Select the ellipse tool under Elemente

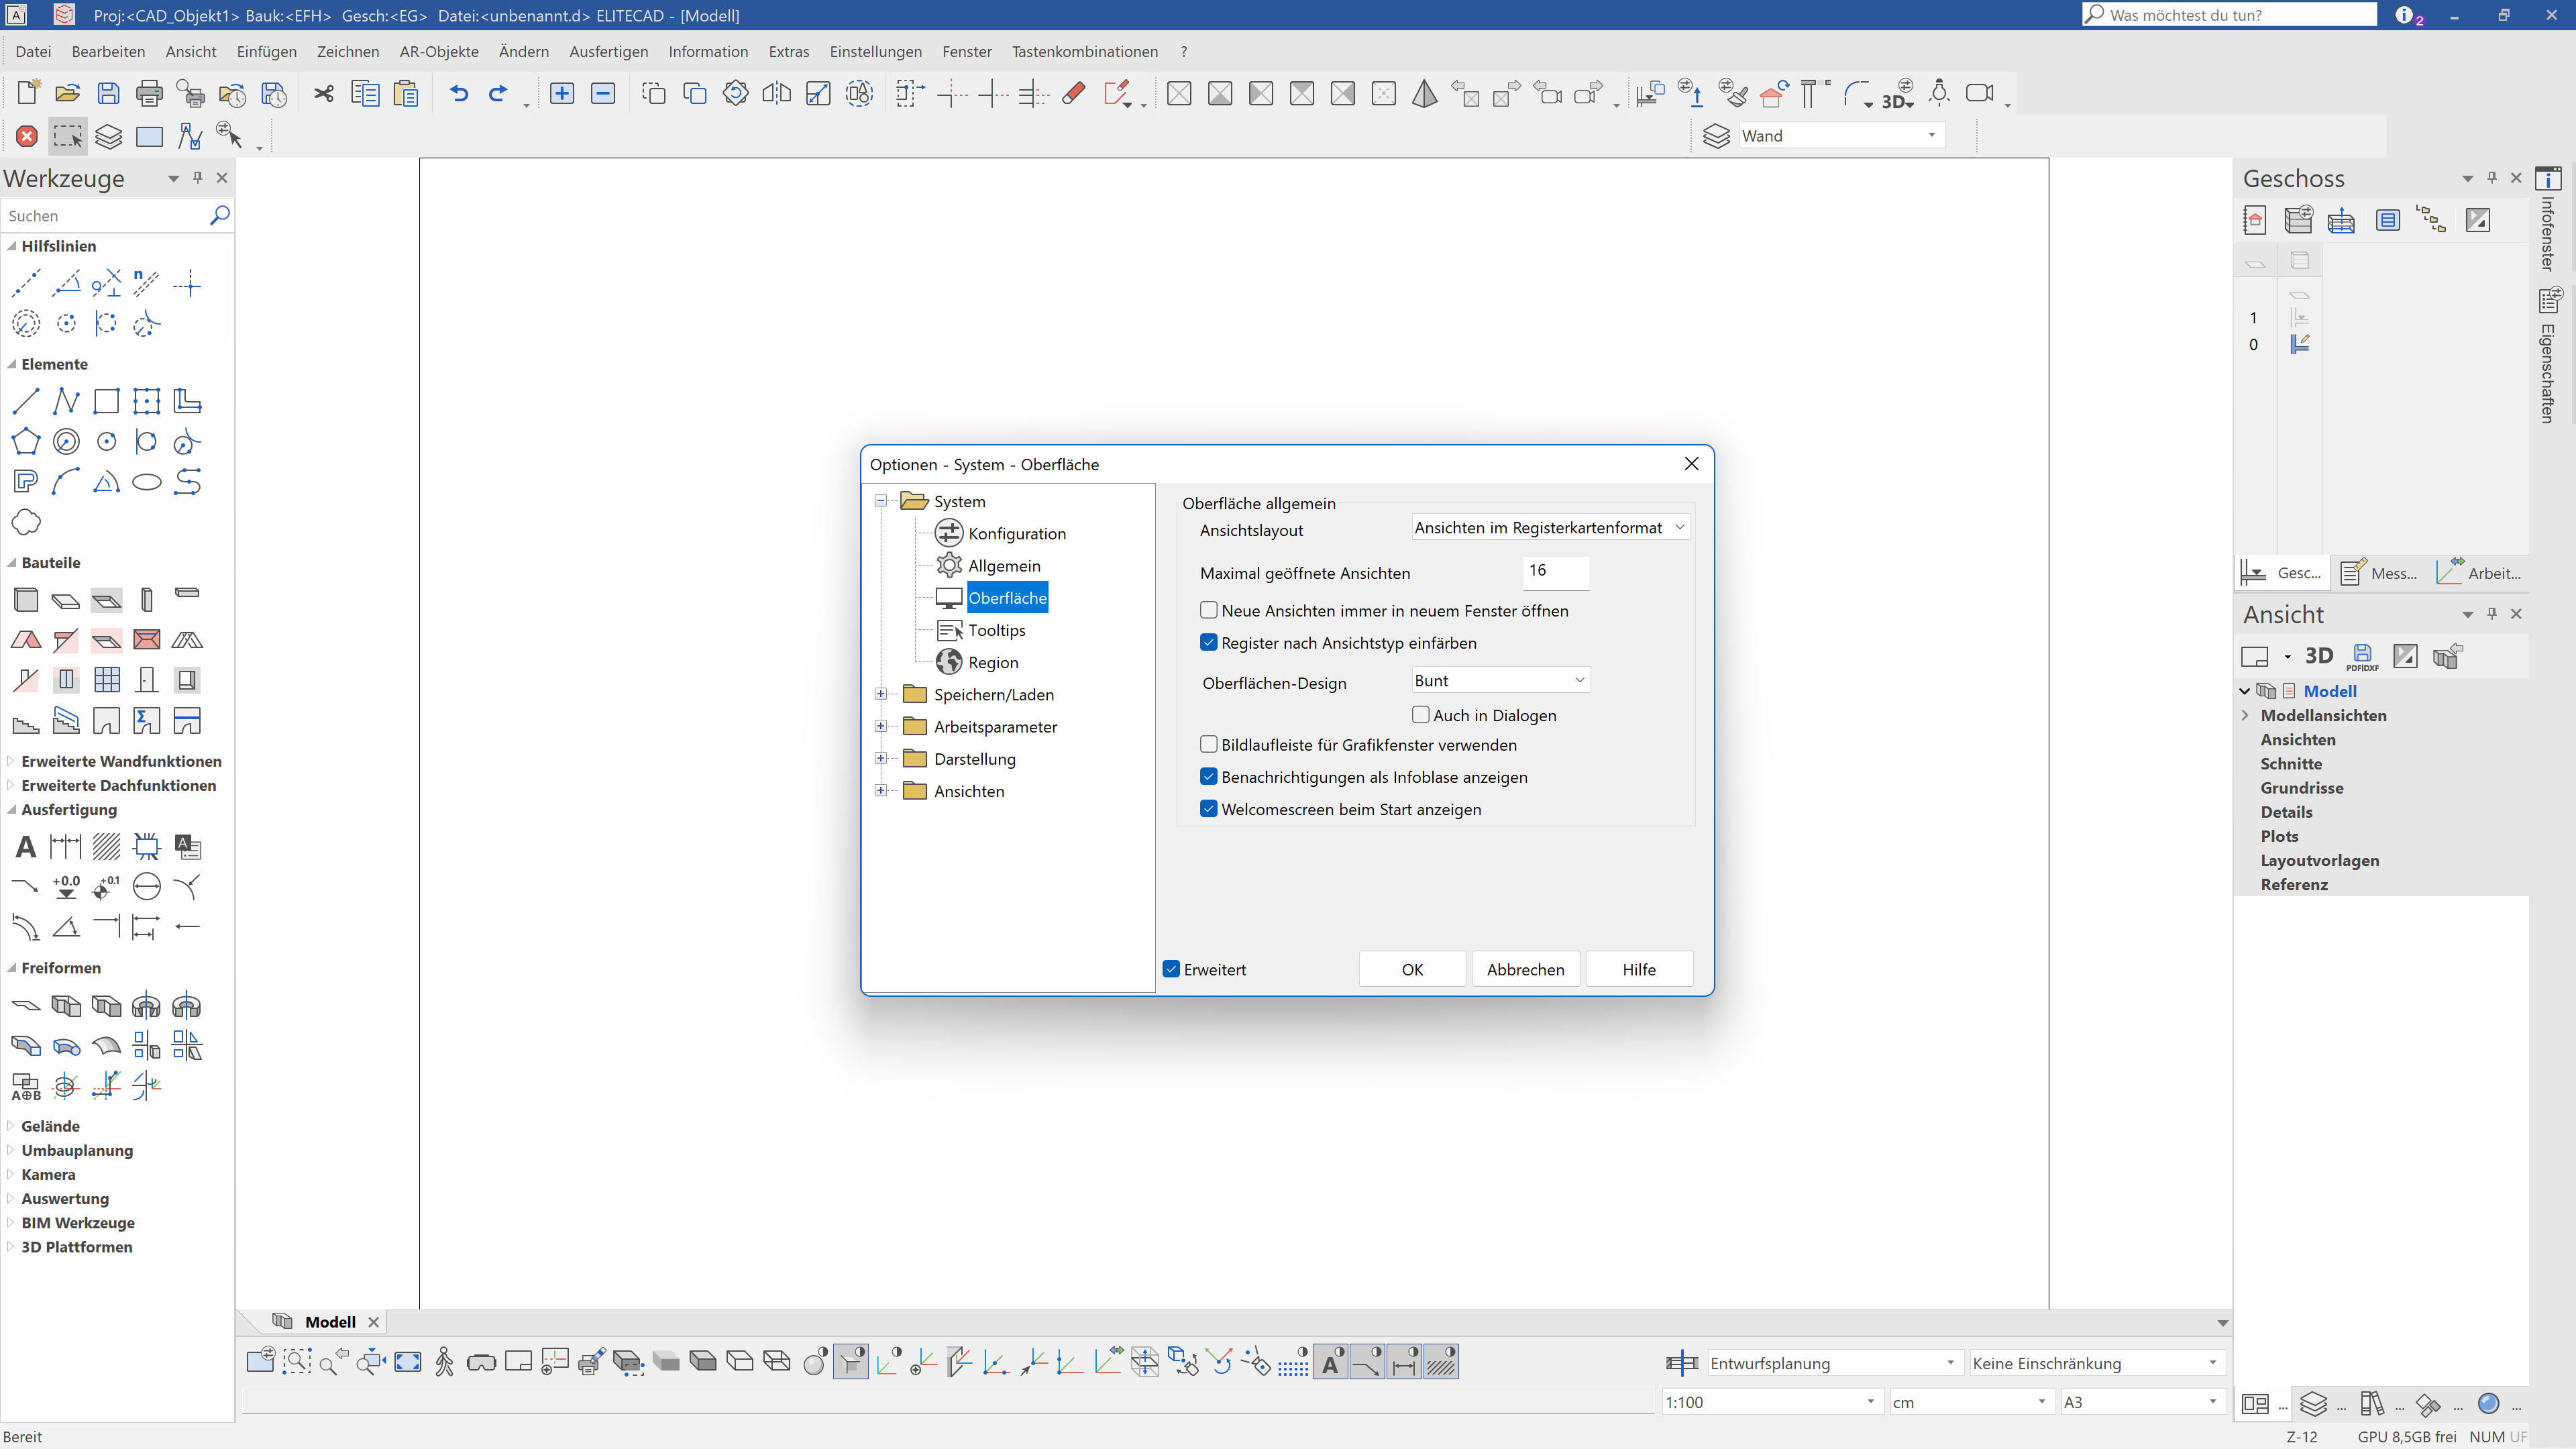pos(147,482)
